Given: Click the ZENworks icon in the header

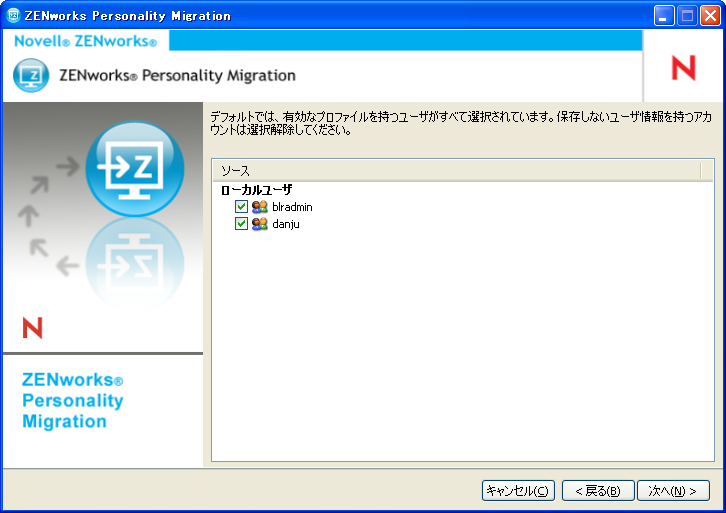Looking at the screenshot, I should point(31,75).
